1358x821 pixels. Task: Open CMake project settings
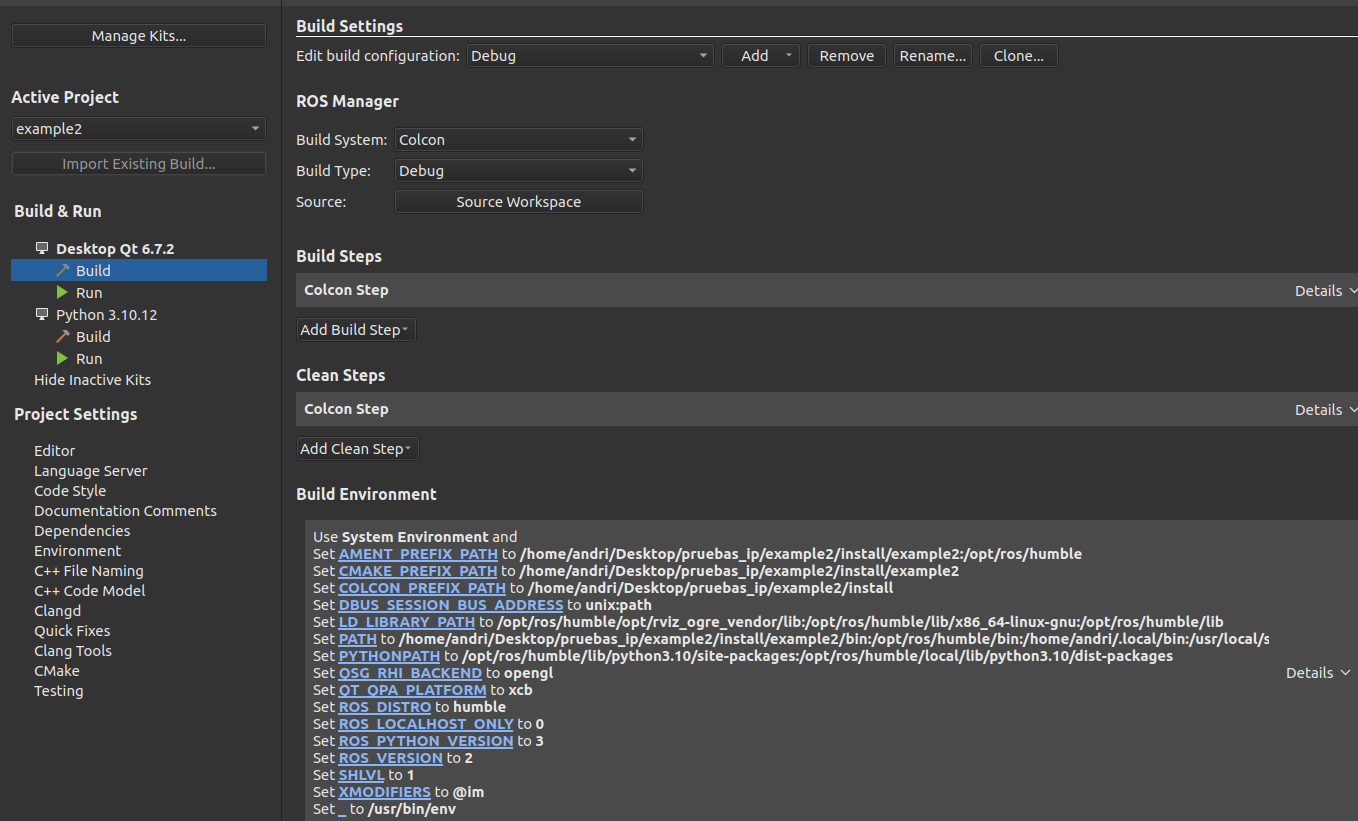56,671
